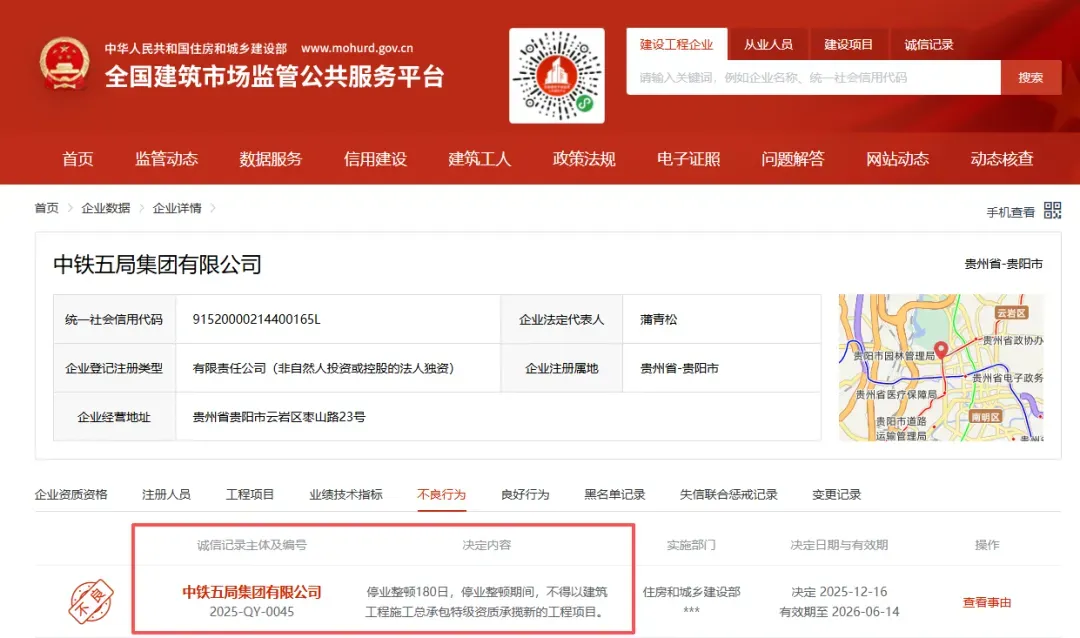The image size is (1080, 638).
Task: Click 企业数据 in the breadcrumb
Action: pos(105,208)
